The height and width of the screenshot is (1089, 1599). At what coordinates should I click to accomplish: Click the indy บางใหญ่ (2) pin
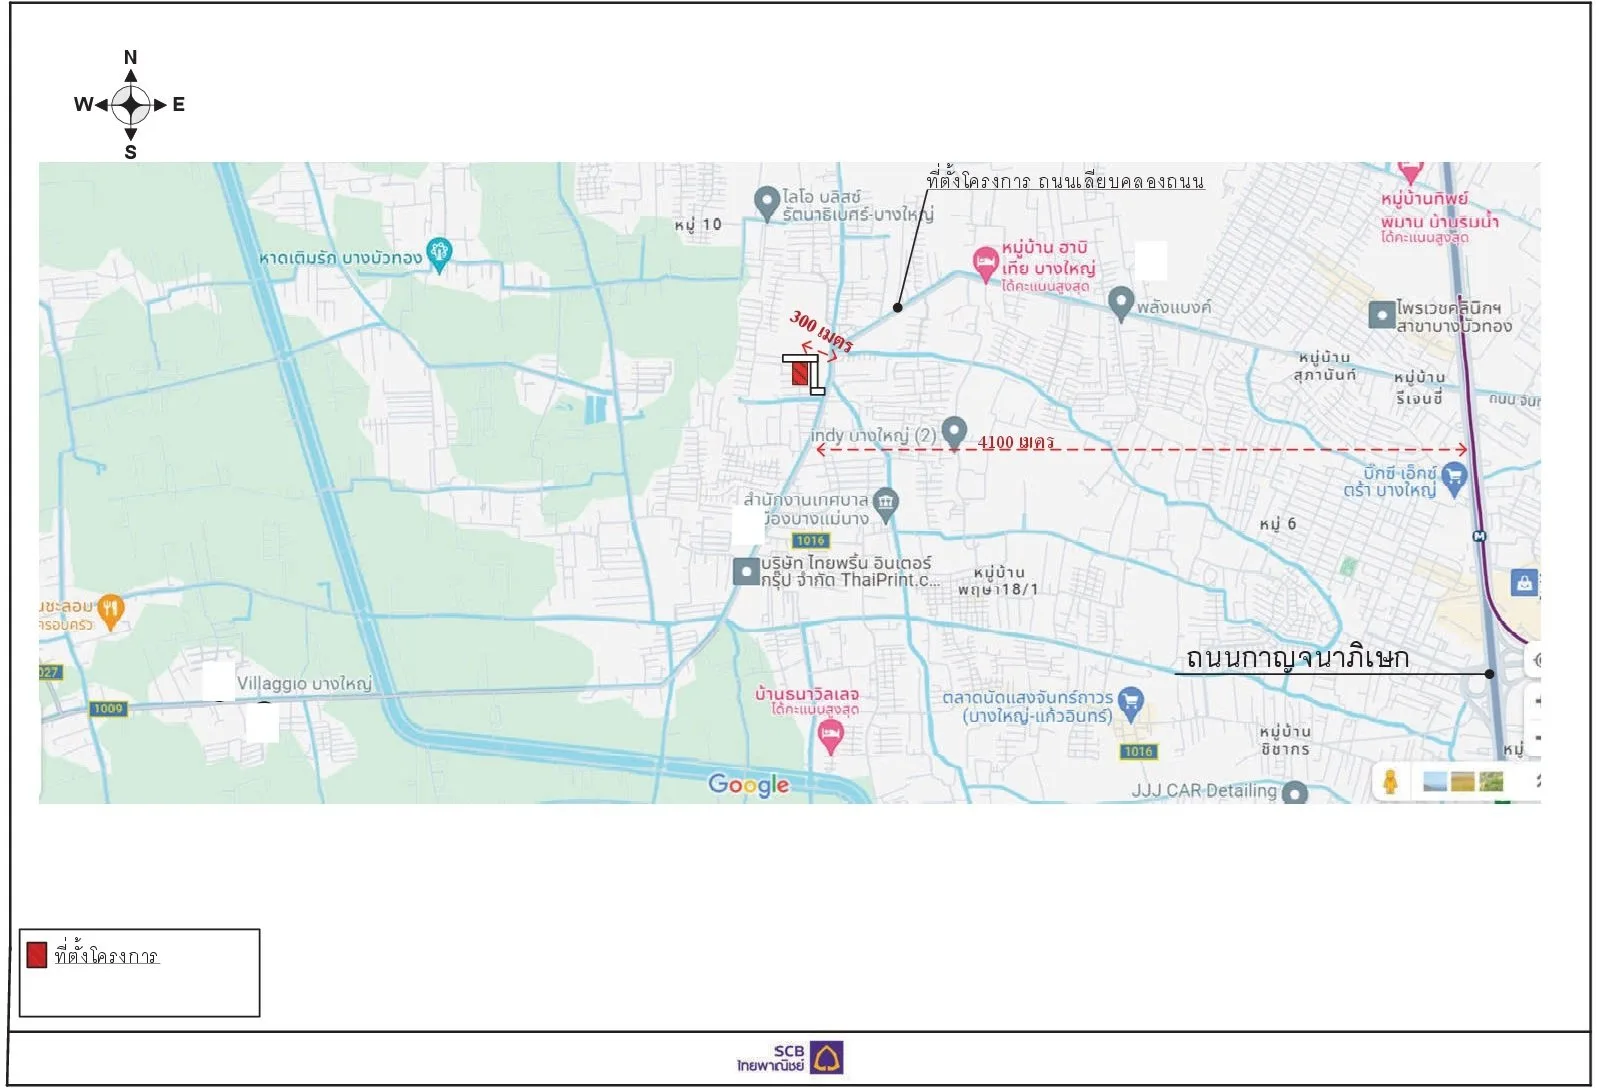tap(954, 432)
